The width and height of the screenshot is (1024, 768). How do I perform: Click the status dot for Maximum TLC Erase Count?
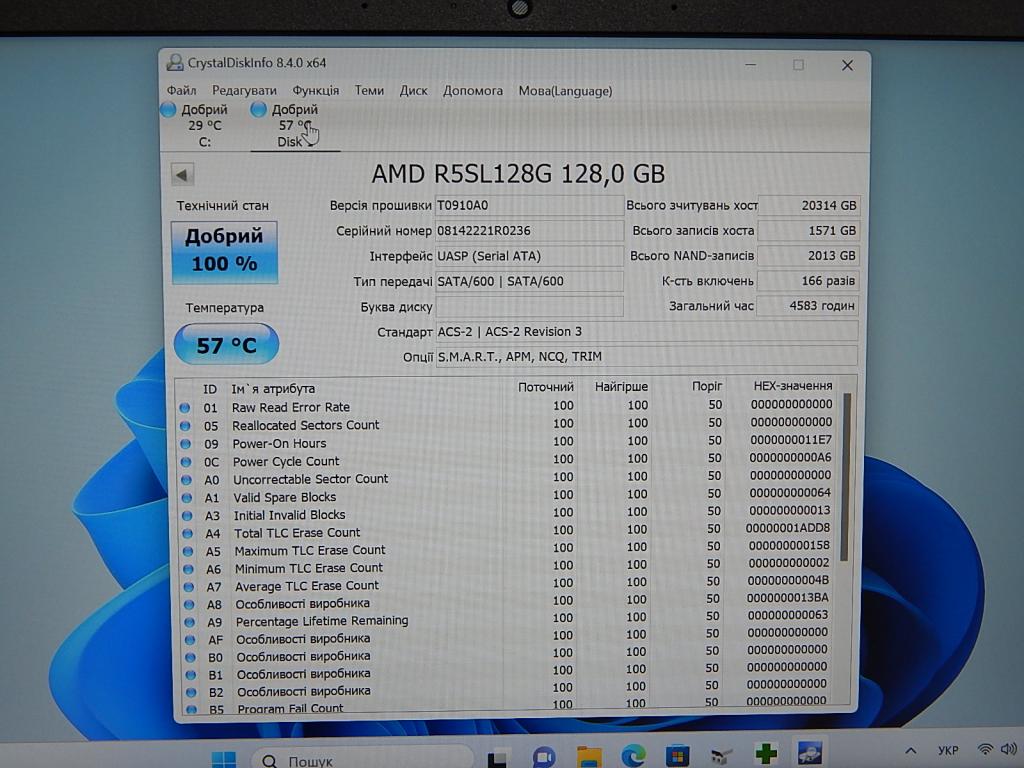click(188, 551)
